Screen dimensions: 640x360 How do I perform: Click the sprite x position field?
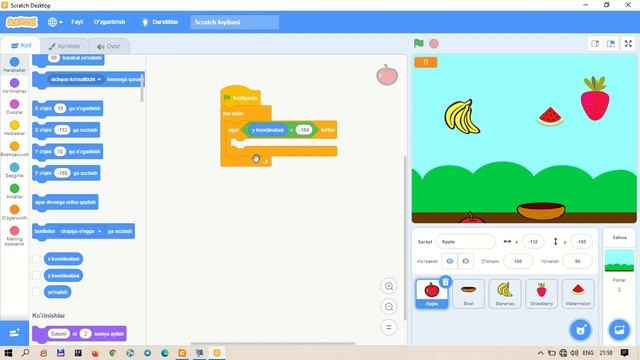pyautogui.click(x=533, y=242)
